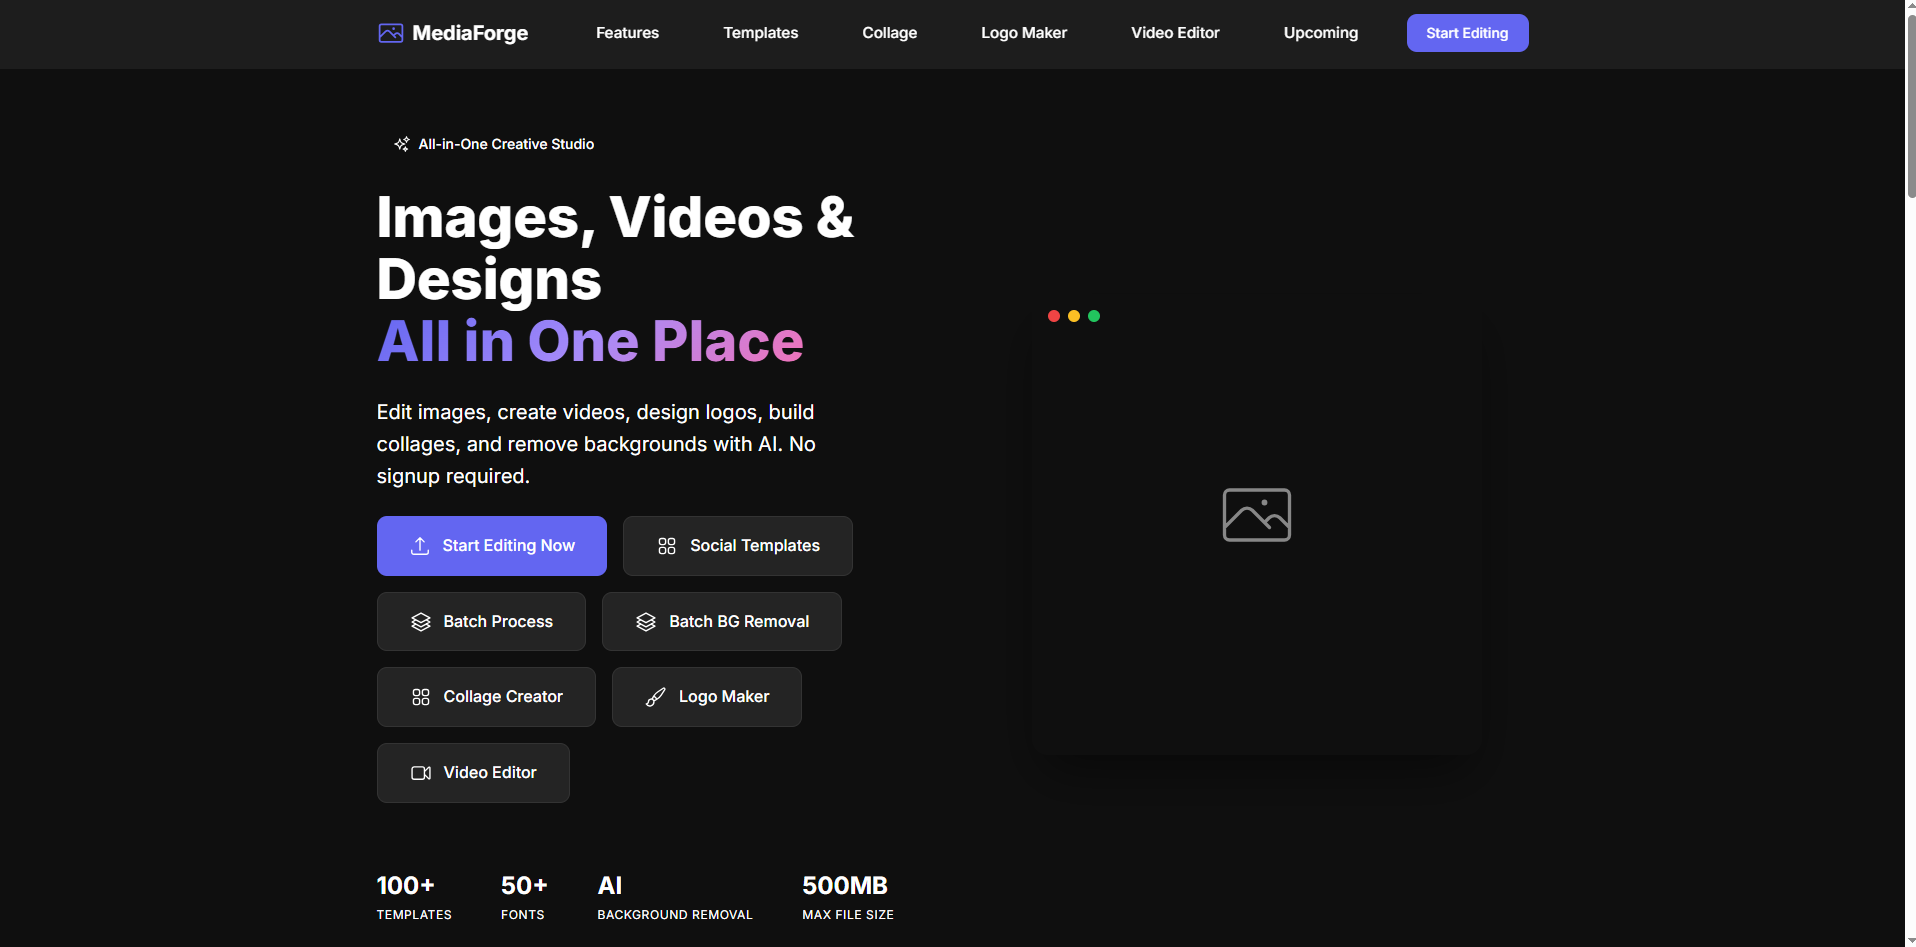The width and height of the screenshot is (1916, 947).
Task: Click the grid icon on Social Templates
Action: point(667,545)
